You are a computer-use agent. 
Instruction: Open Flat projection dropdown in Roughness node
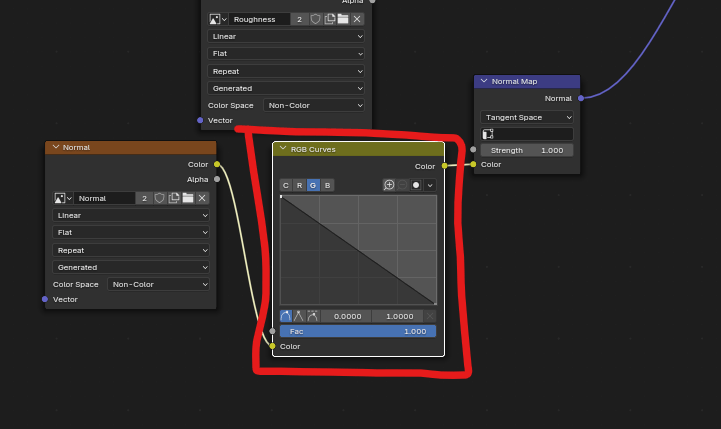point(286,53)
